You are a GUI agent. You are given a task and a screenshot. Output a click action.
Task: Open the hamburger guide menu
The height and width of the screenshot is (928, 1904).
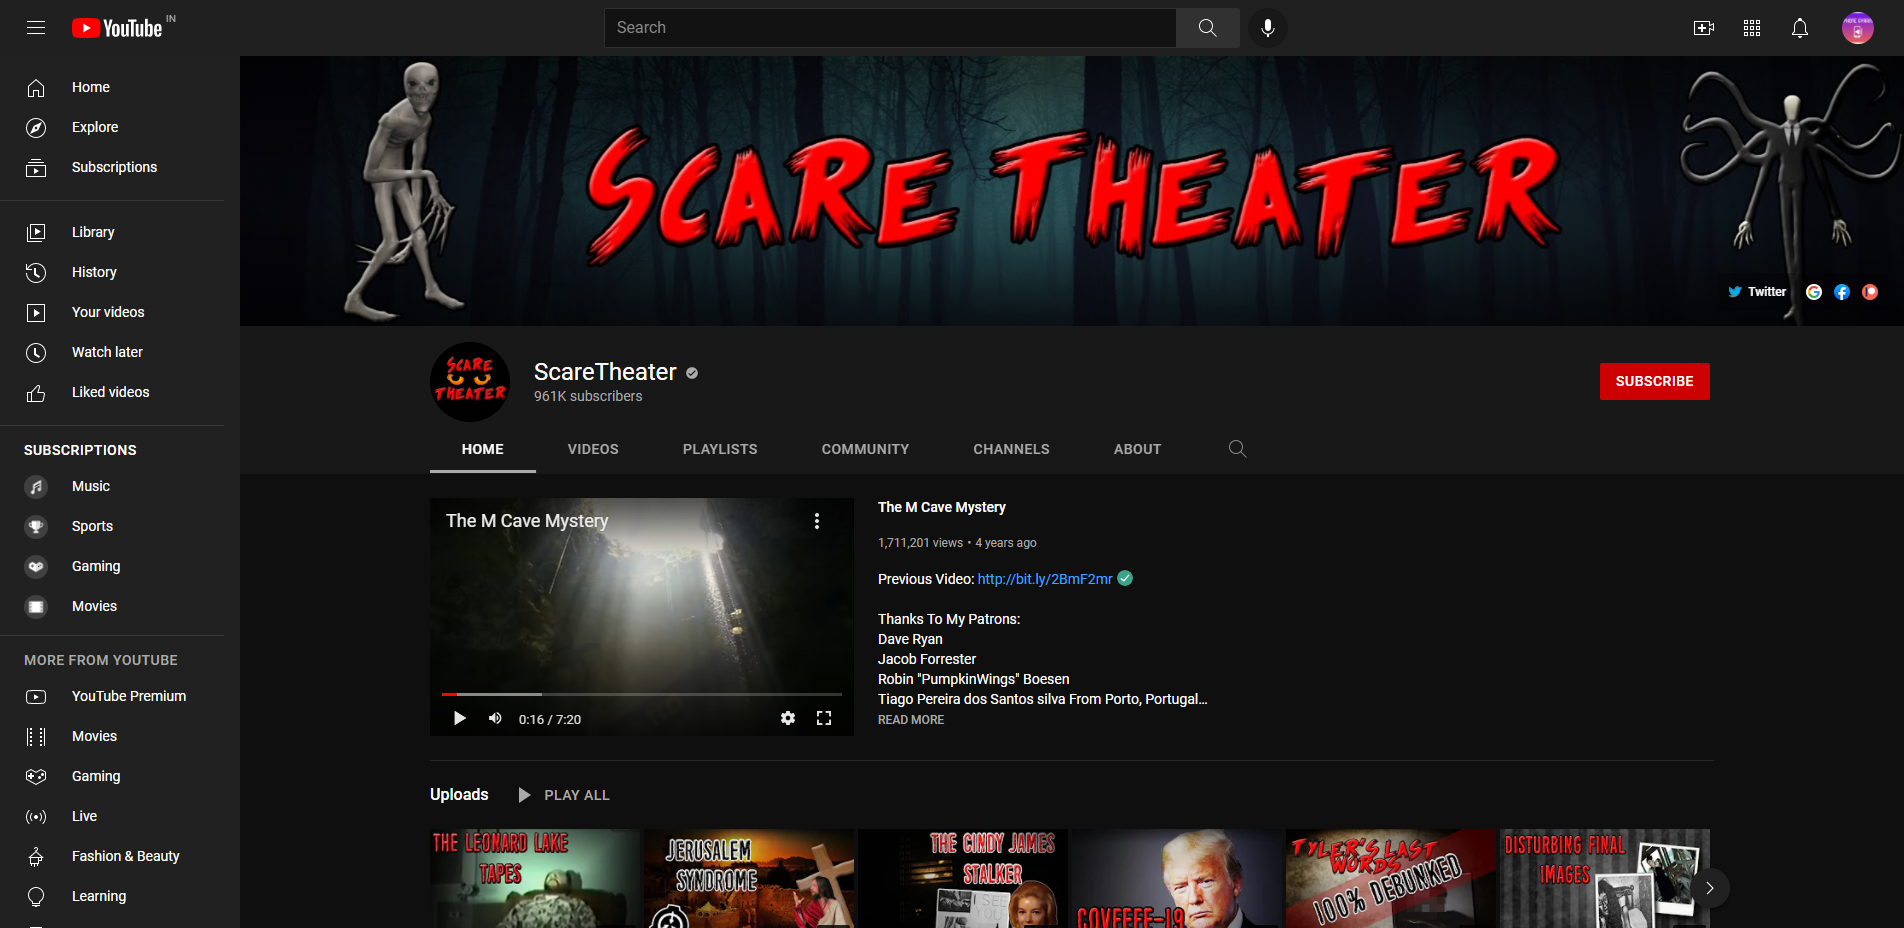click(x=36, y=28)
